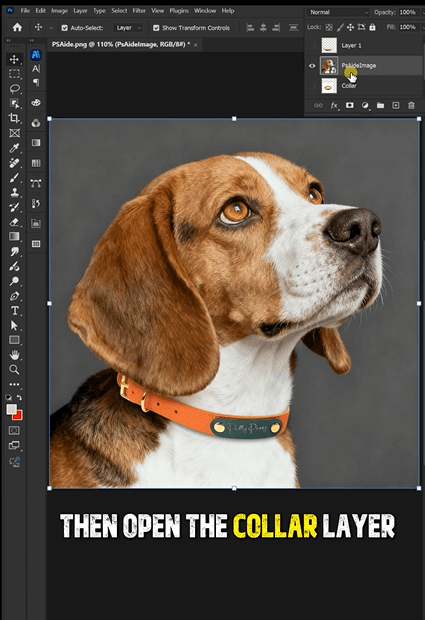
Task: Open the File menu
Action: [25, 11]
